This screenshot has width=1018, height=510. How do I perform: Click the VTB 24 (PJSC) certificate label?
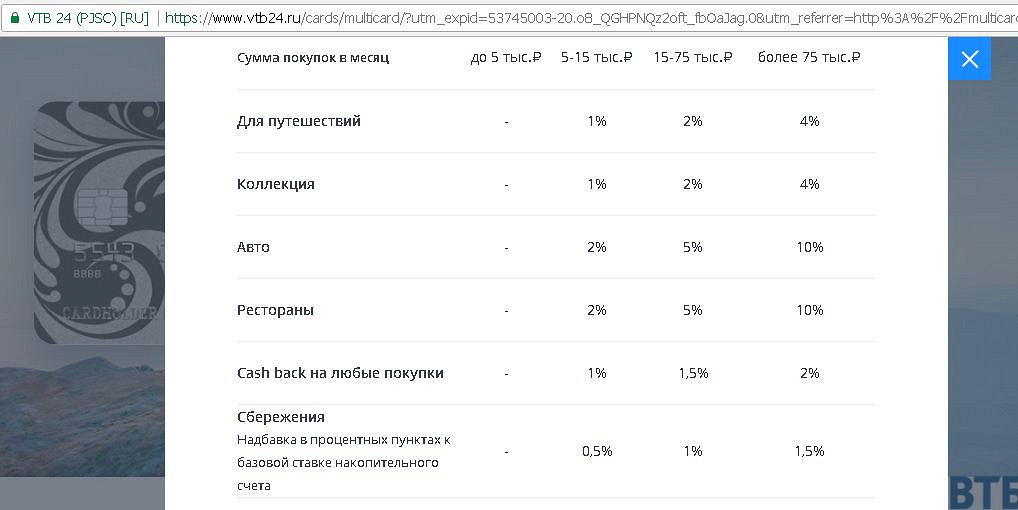pos(88,17)
